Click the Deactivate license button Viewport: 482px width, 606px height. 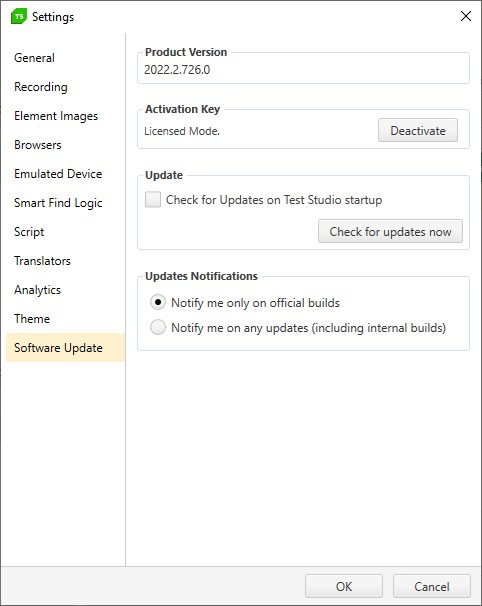(418, 131)
